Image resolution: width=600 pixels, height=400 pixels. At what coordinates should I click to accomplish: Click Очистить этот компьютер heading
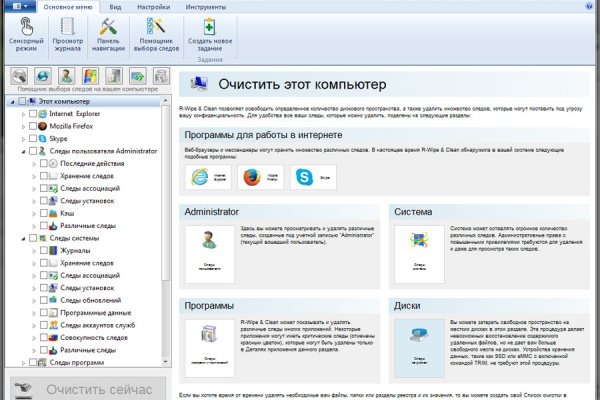(x=302, y=84)
